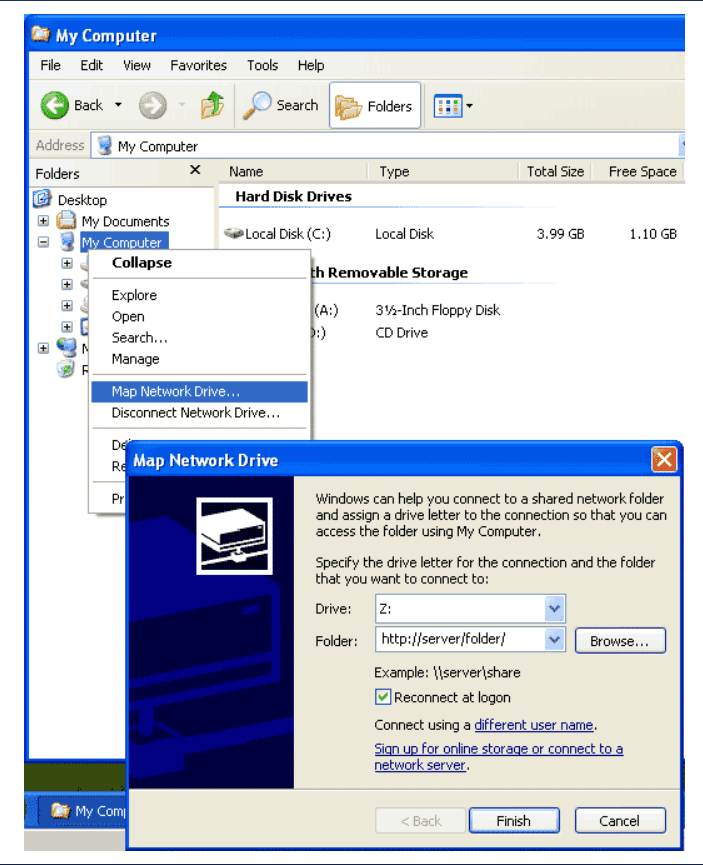The height and width of the screenshot is (865, 703).
Task: Expand the second child node under My Computer
Action: click(x=67, y=284)
